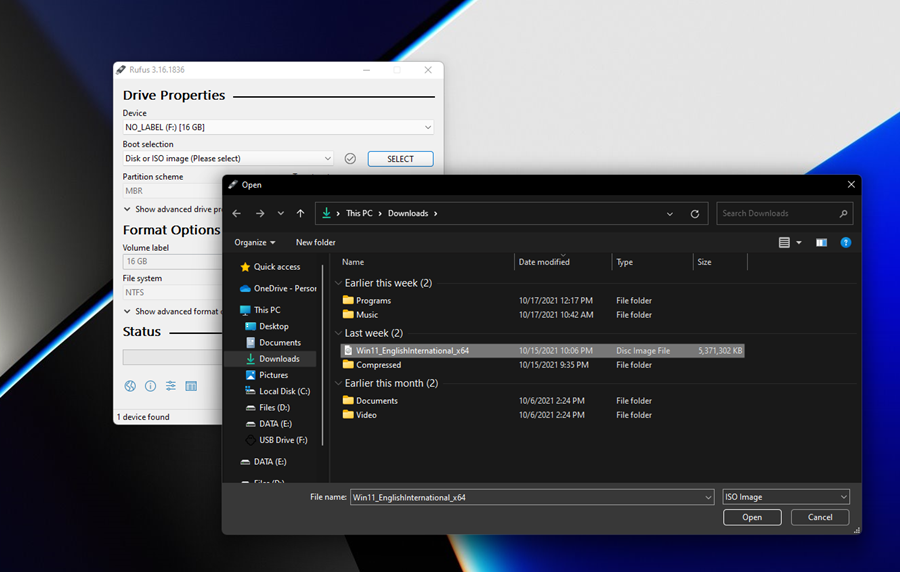This screenshot has width=900, height=572.
Task: Click the checkmark hash icon beside SELECT
Action: click(x=350, y=159)
